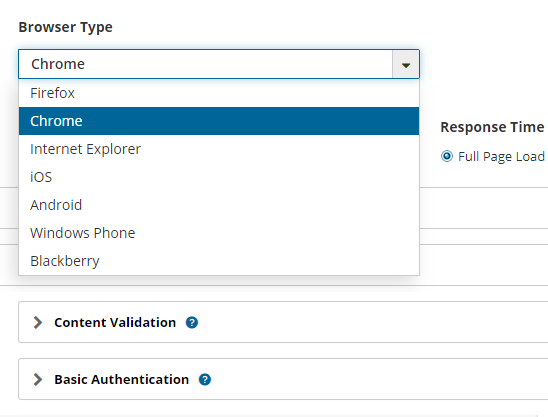Click the Basic Authentication section title
This screenshot has height=417, width=548.
click(x=122, y=379)
